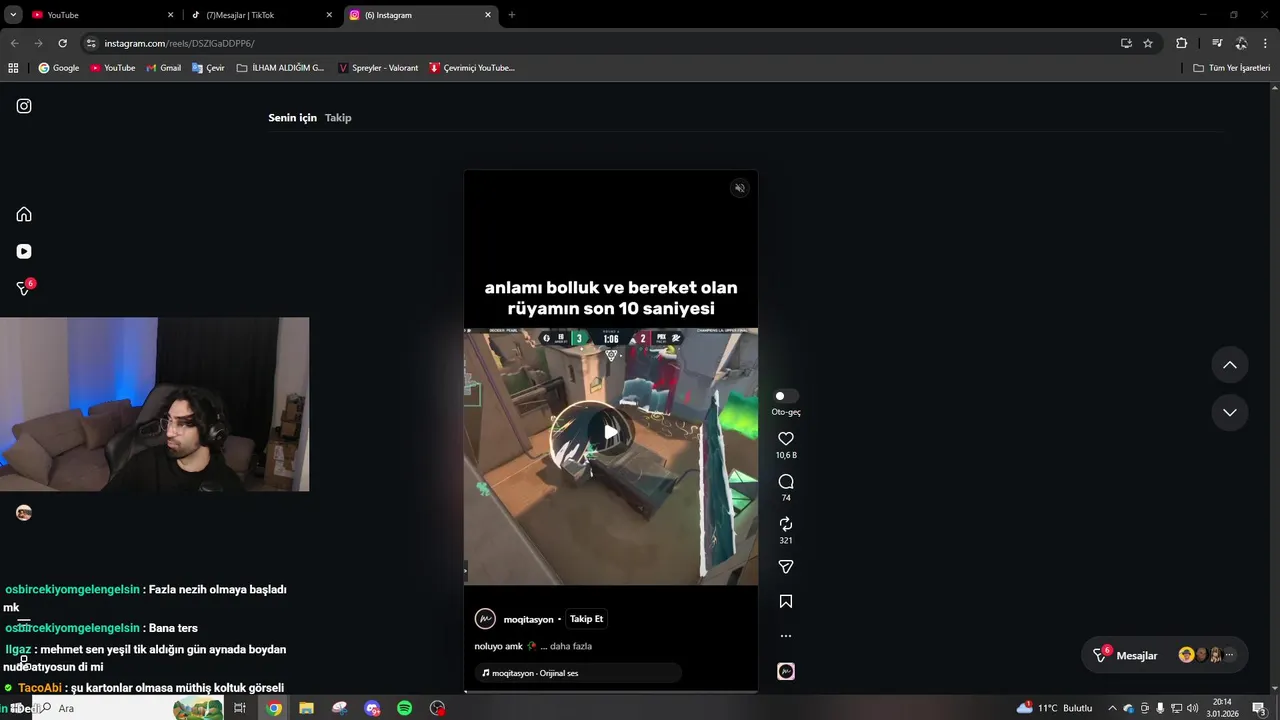Viewport: 1280px width, 720px height.
Task: Go to previous reel with up arrow
Action: [x=1230, y=365]
